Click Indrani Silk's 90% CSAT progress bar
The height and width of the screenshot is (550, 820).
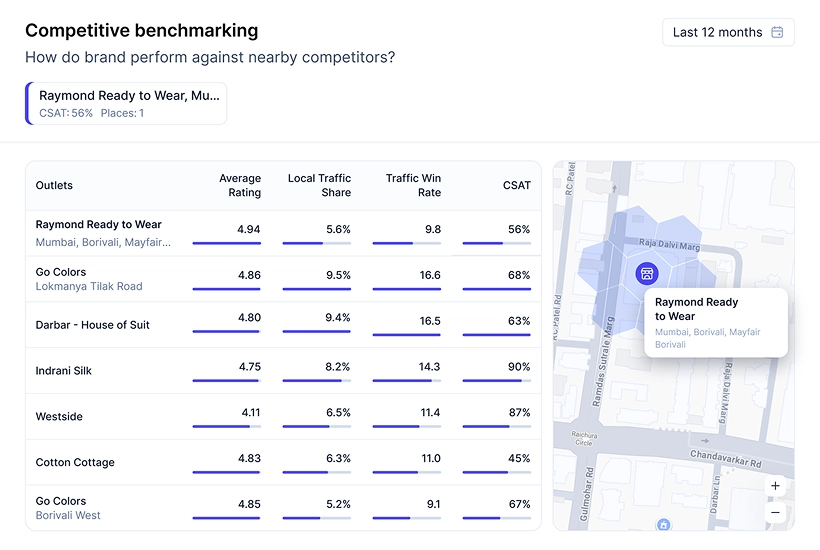click(496, 381)
